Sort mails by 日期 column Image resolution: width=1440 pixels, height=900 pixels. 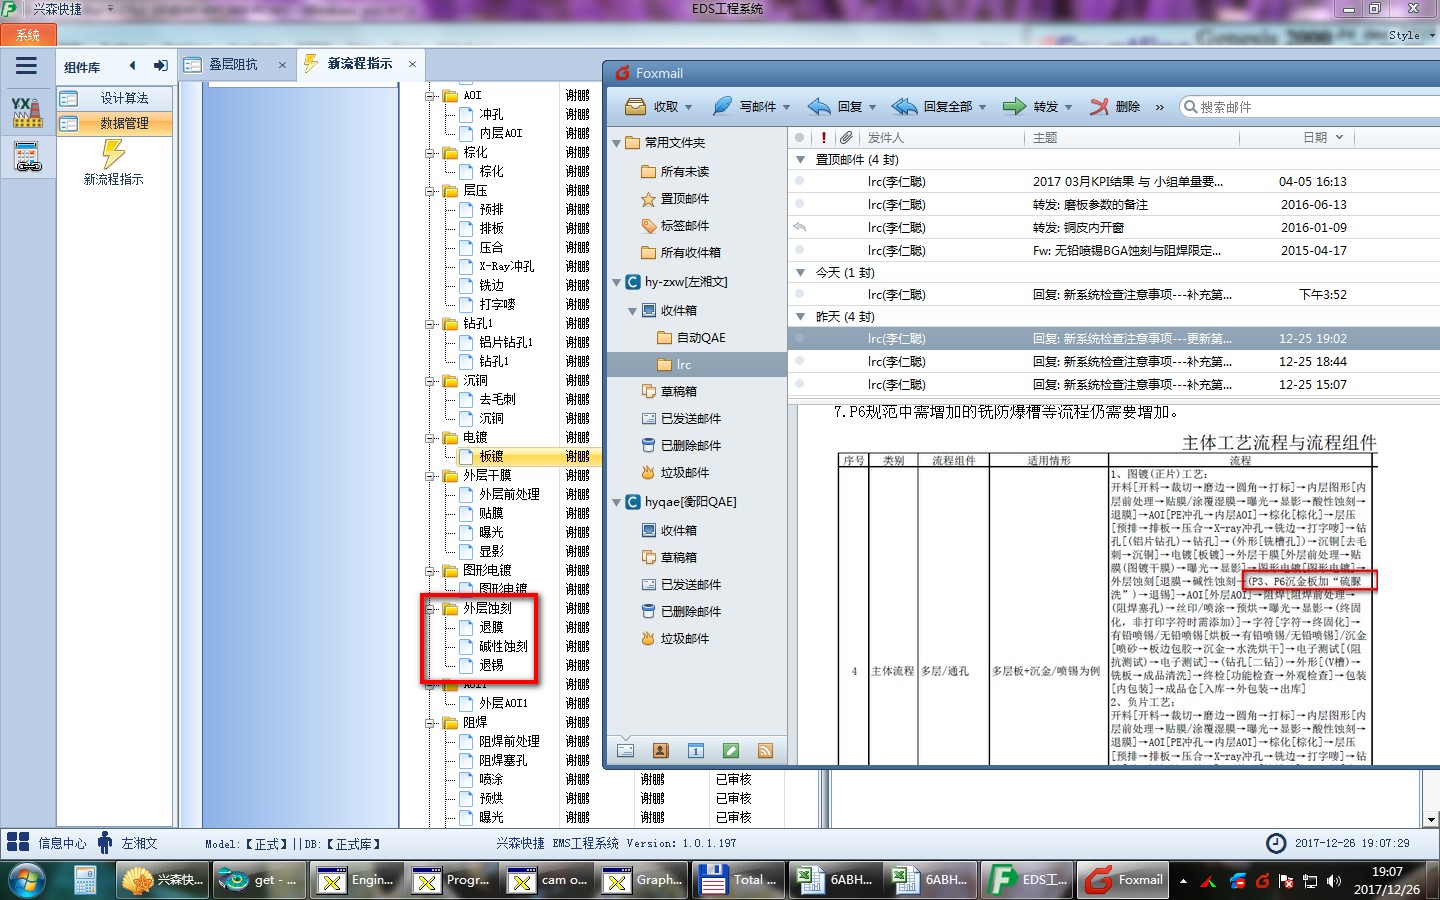coord(1315,138)
